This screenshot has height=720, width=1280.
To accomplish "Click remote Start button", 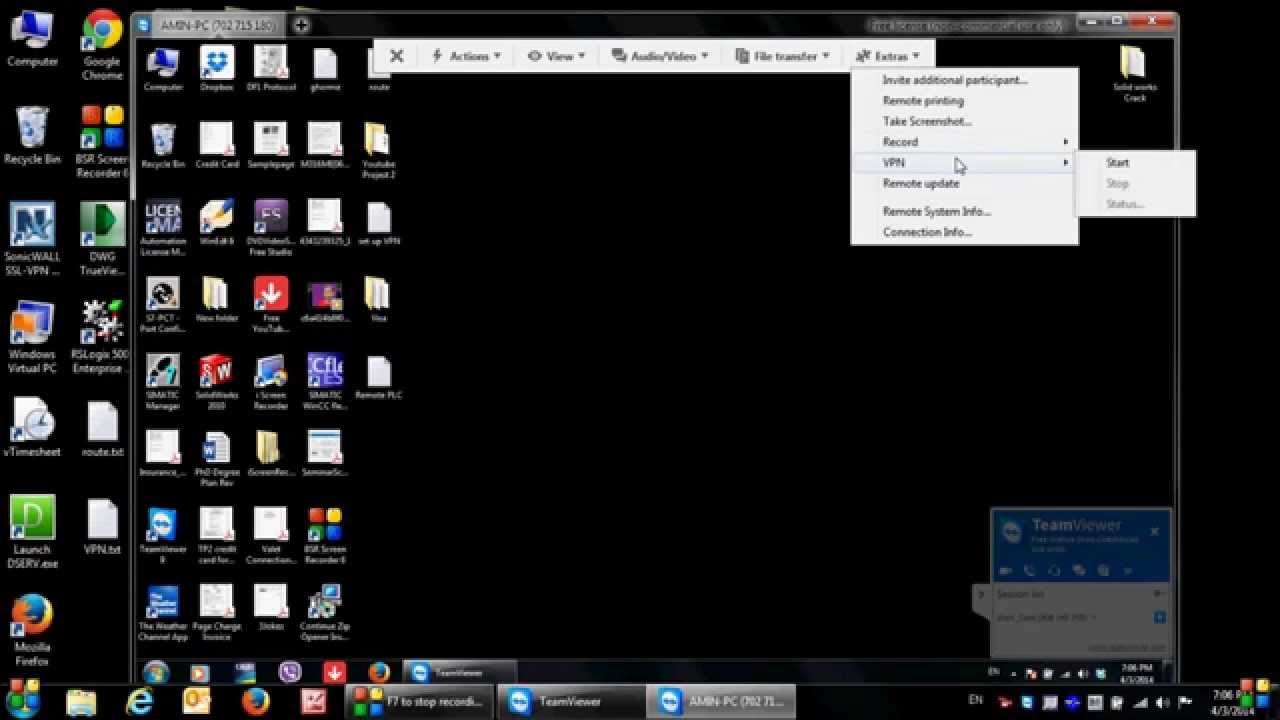I will coord(155,673).
